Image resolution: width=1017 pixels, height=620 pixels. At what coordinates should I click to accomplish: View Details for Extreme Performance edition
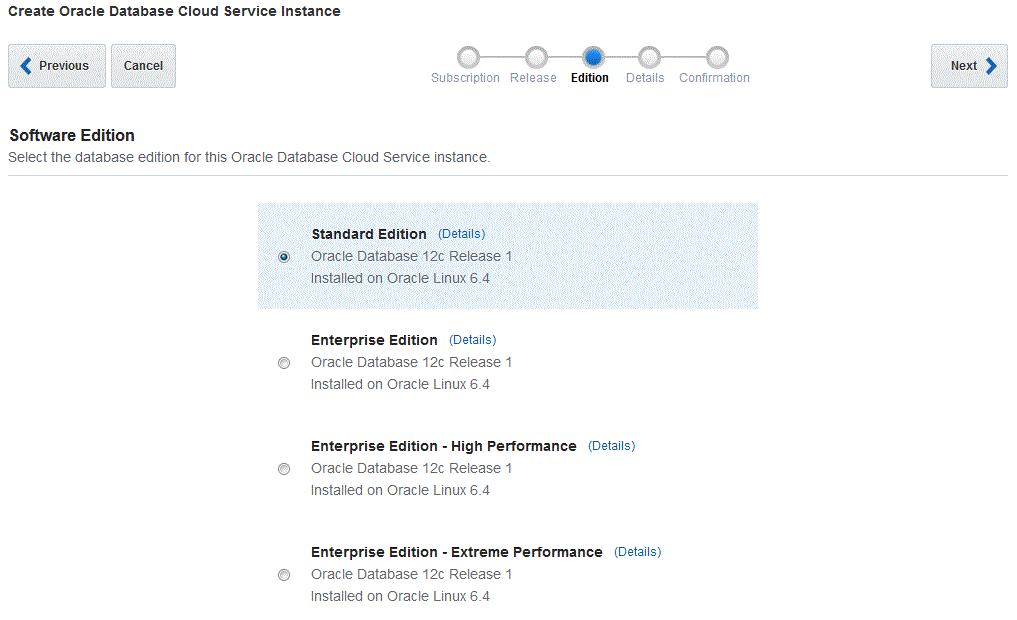pos(638,552)
